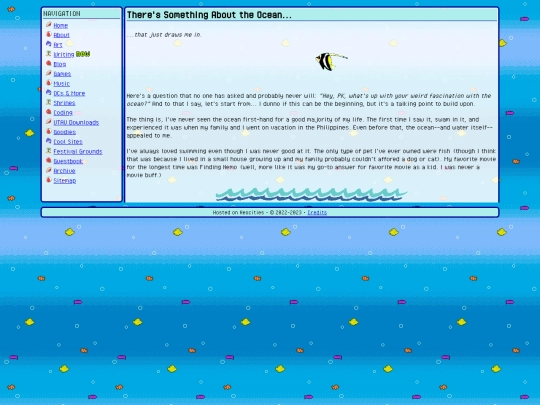Click the paragraph starting "The thing is"
This screenshot has height=405, width=540.
(x=310, y=127)
